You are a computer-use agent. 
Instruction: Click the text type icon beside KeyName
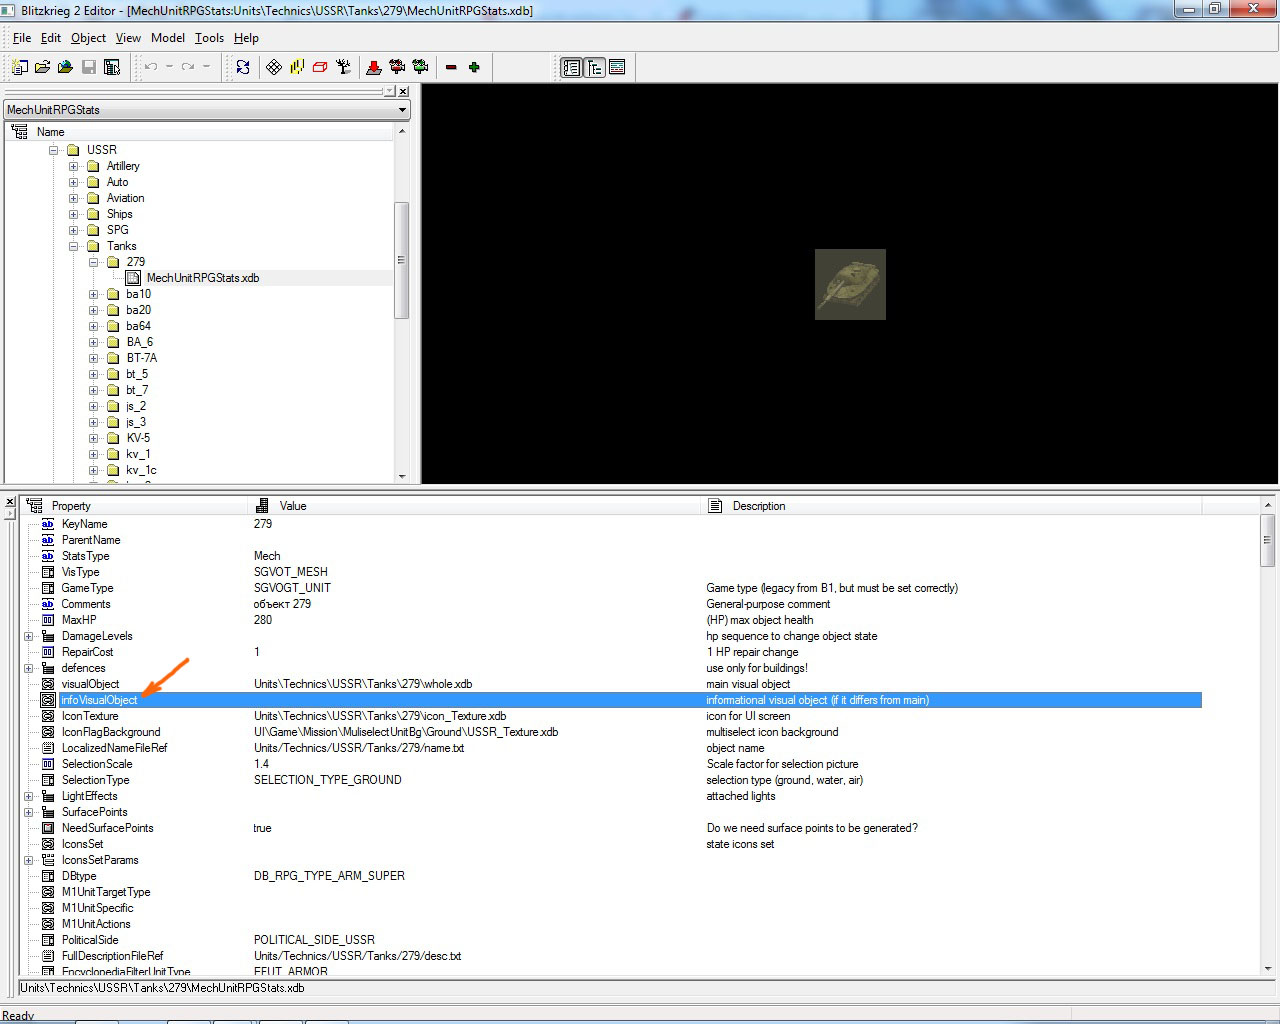click(48, 524)
